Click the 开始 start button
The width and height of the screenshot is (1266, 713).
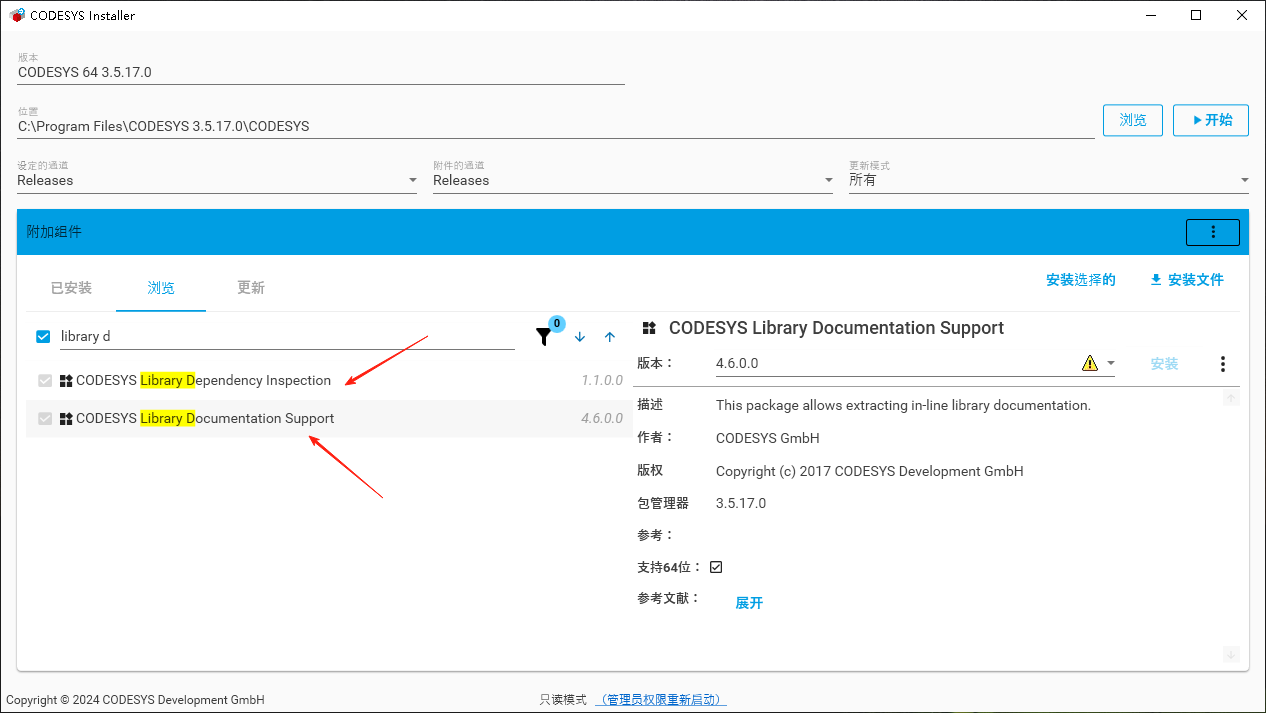point(1211,120)
